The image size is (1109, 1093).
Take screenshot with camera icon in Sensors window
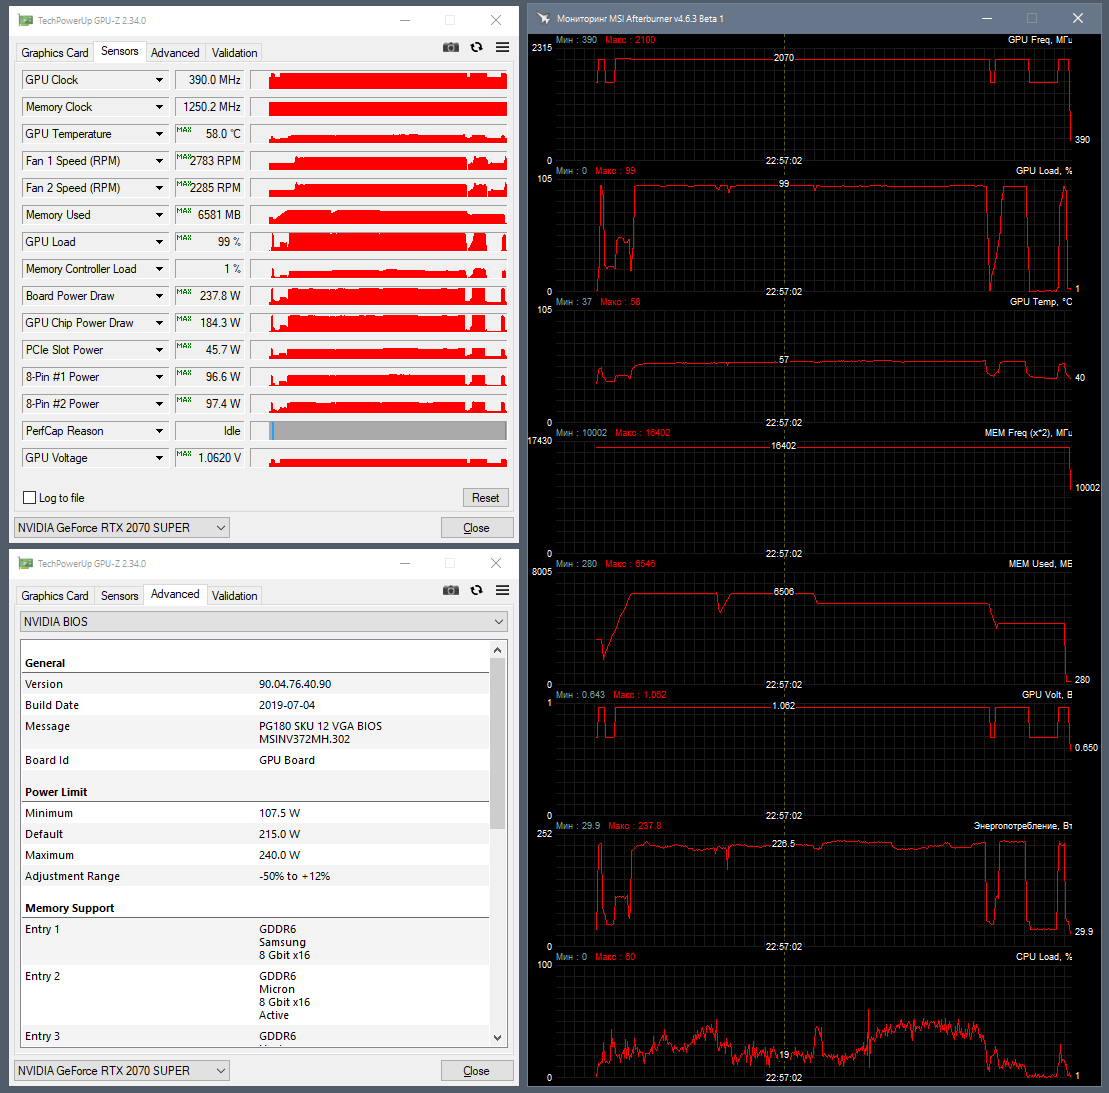tap(451, 47)
